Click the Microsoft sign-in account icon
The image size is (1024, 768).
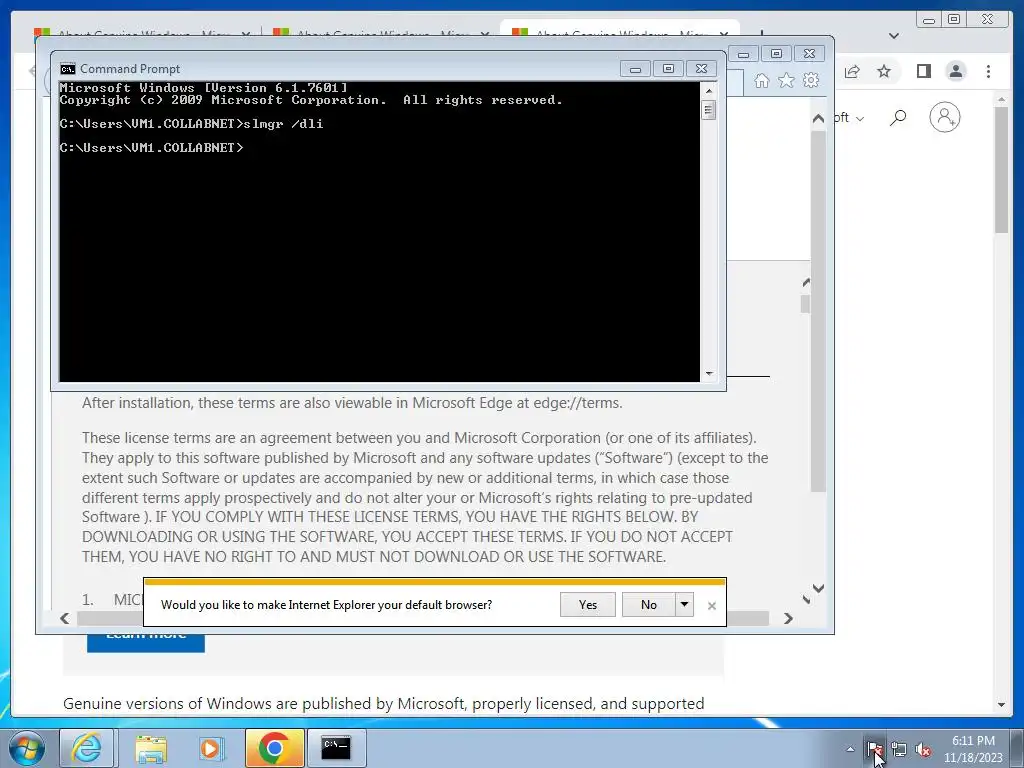[x=944, y=118]
